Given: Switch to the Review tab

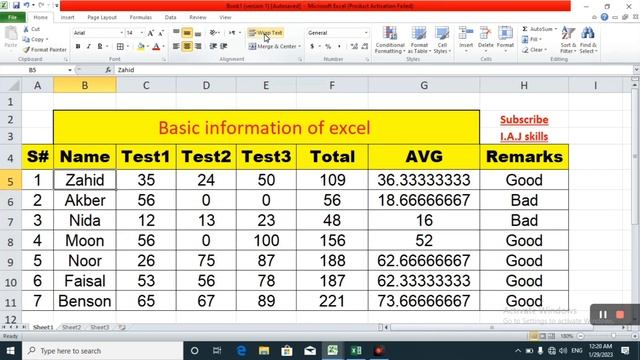Looking at the screenshot, I should pyautogui.click(x=198, y=18).
